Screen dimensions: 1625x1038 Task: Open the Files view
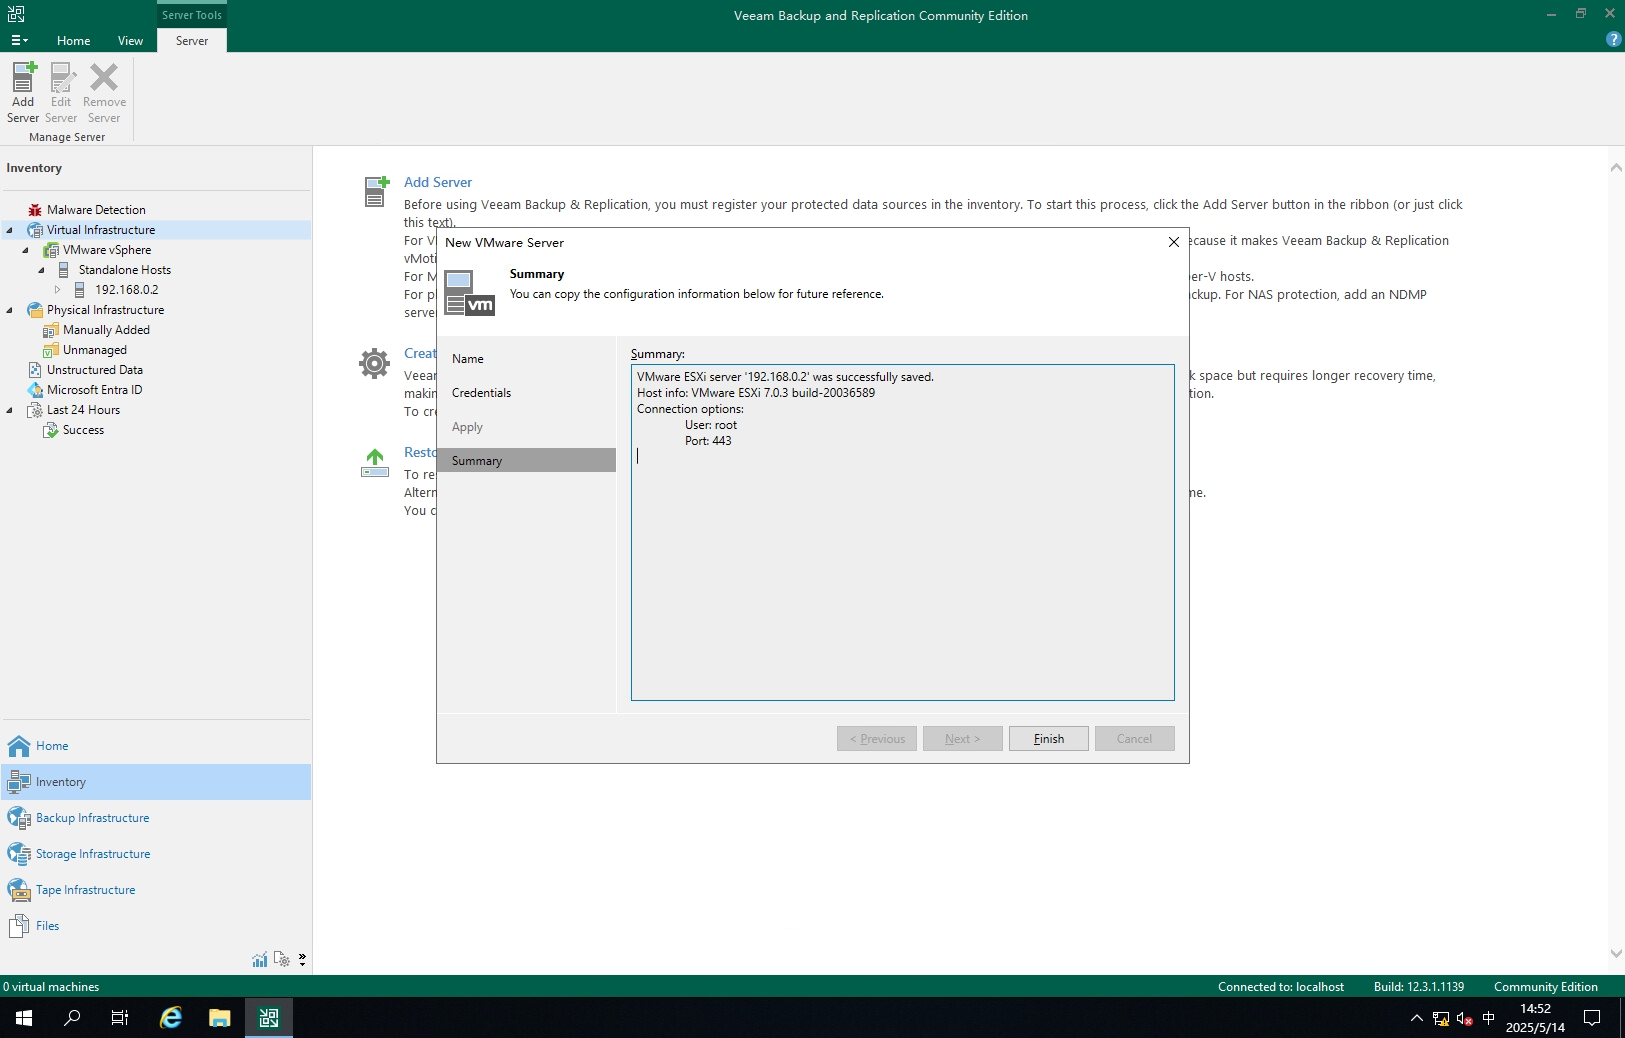click(47, 926)
